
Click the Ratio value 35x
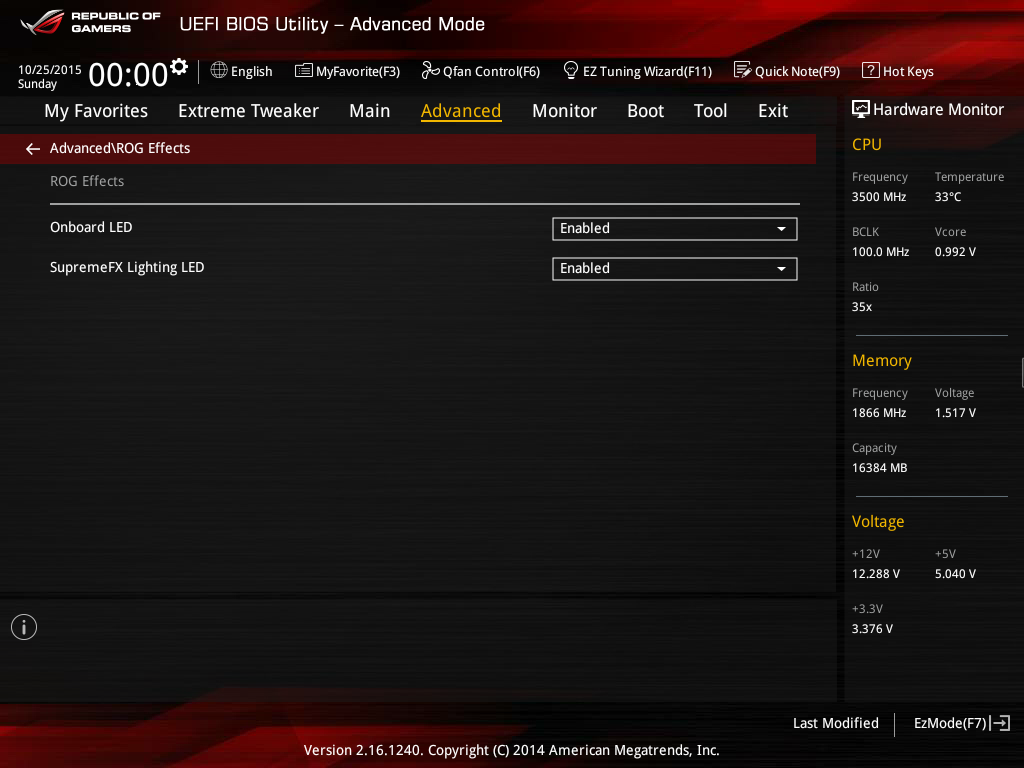(x=861, y=306)
